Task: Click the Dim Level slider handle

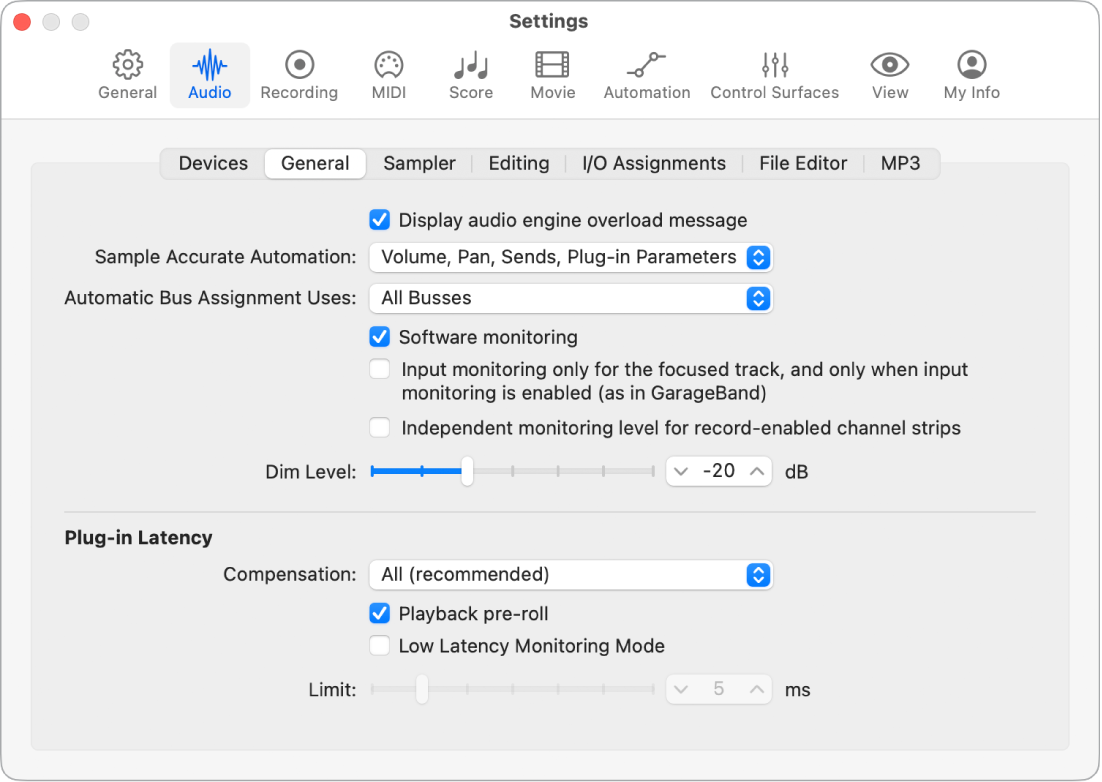Action: point(466,471)
